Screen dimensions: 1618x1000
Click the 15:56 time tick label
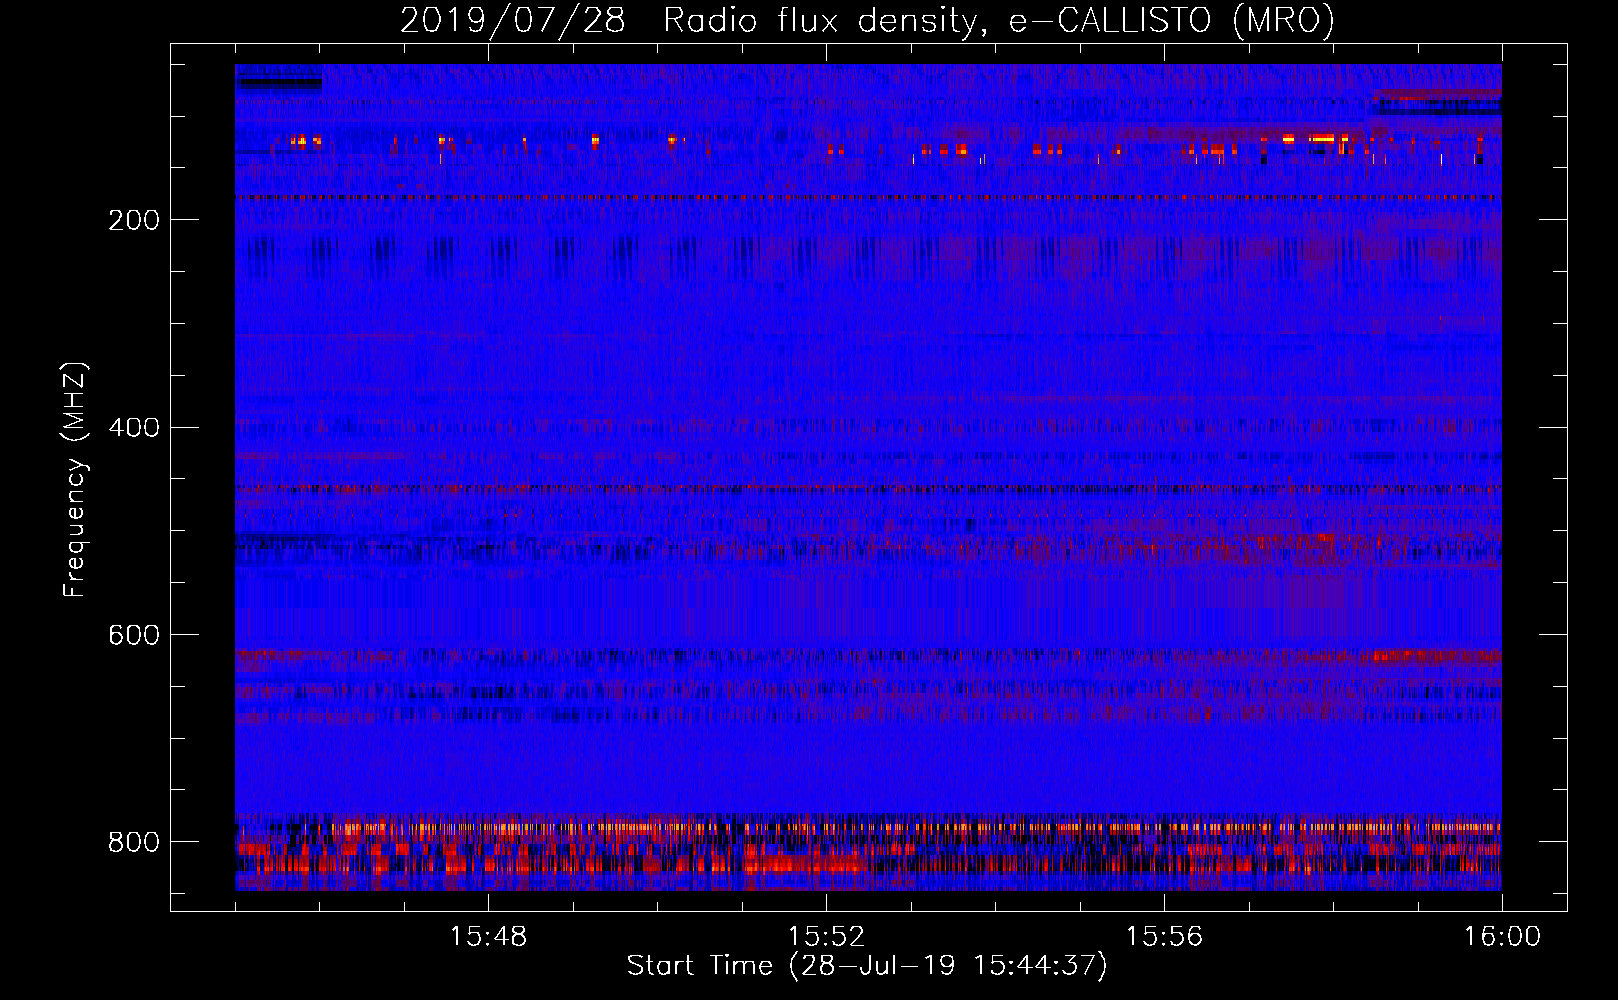tap(1164, 937)
